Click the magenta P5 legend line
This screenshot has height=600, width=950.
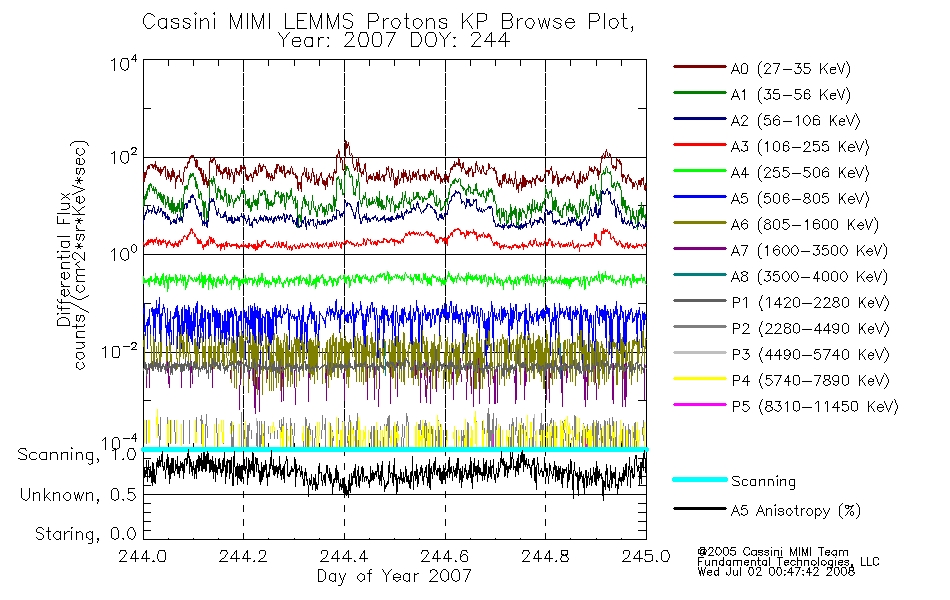700,405
